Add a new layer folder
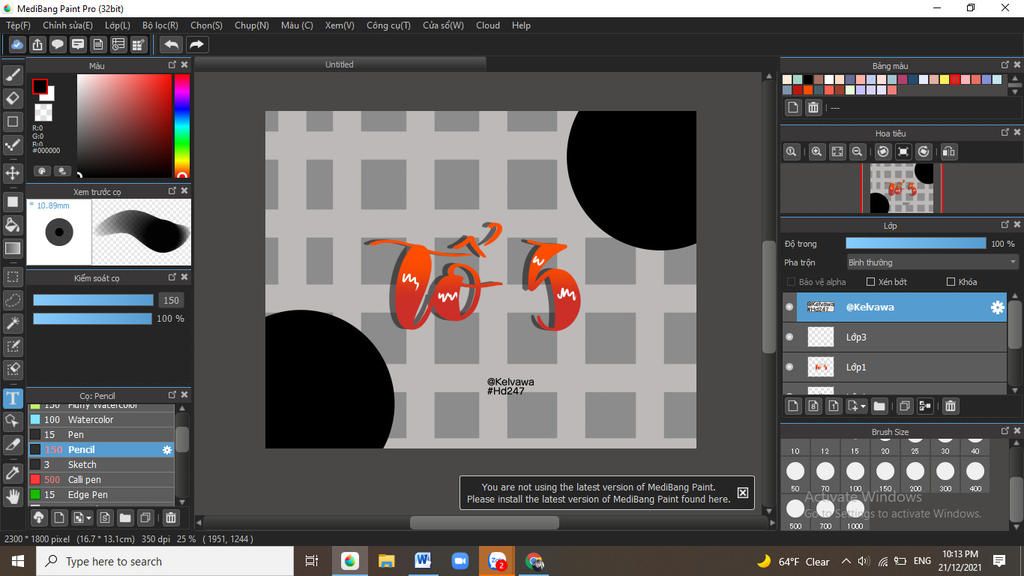Image resolution: width=1024 pixels, height=576 pixels. point(879,406)
